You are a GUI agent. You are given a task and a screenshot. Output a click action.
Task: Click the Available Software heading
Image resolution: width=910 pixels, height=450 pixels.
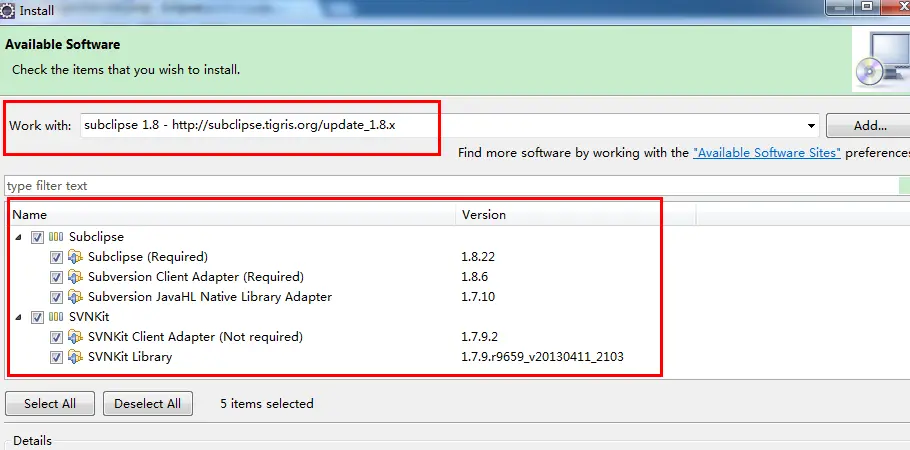[63, 45]
